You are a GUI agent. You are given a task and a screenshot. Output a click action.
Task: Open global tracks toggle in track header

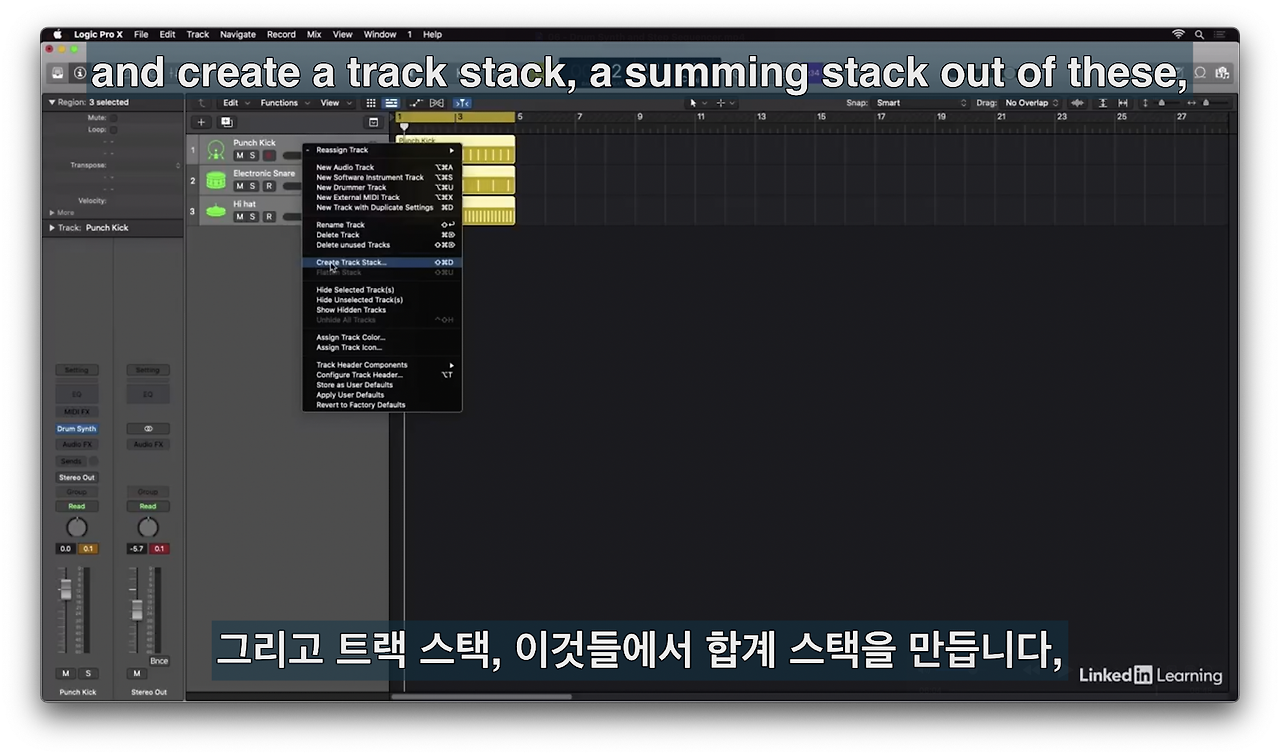(374, 122)
